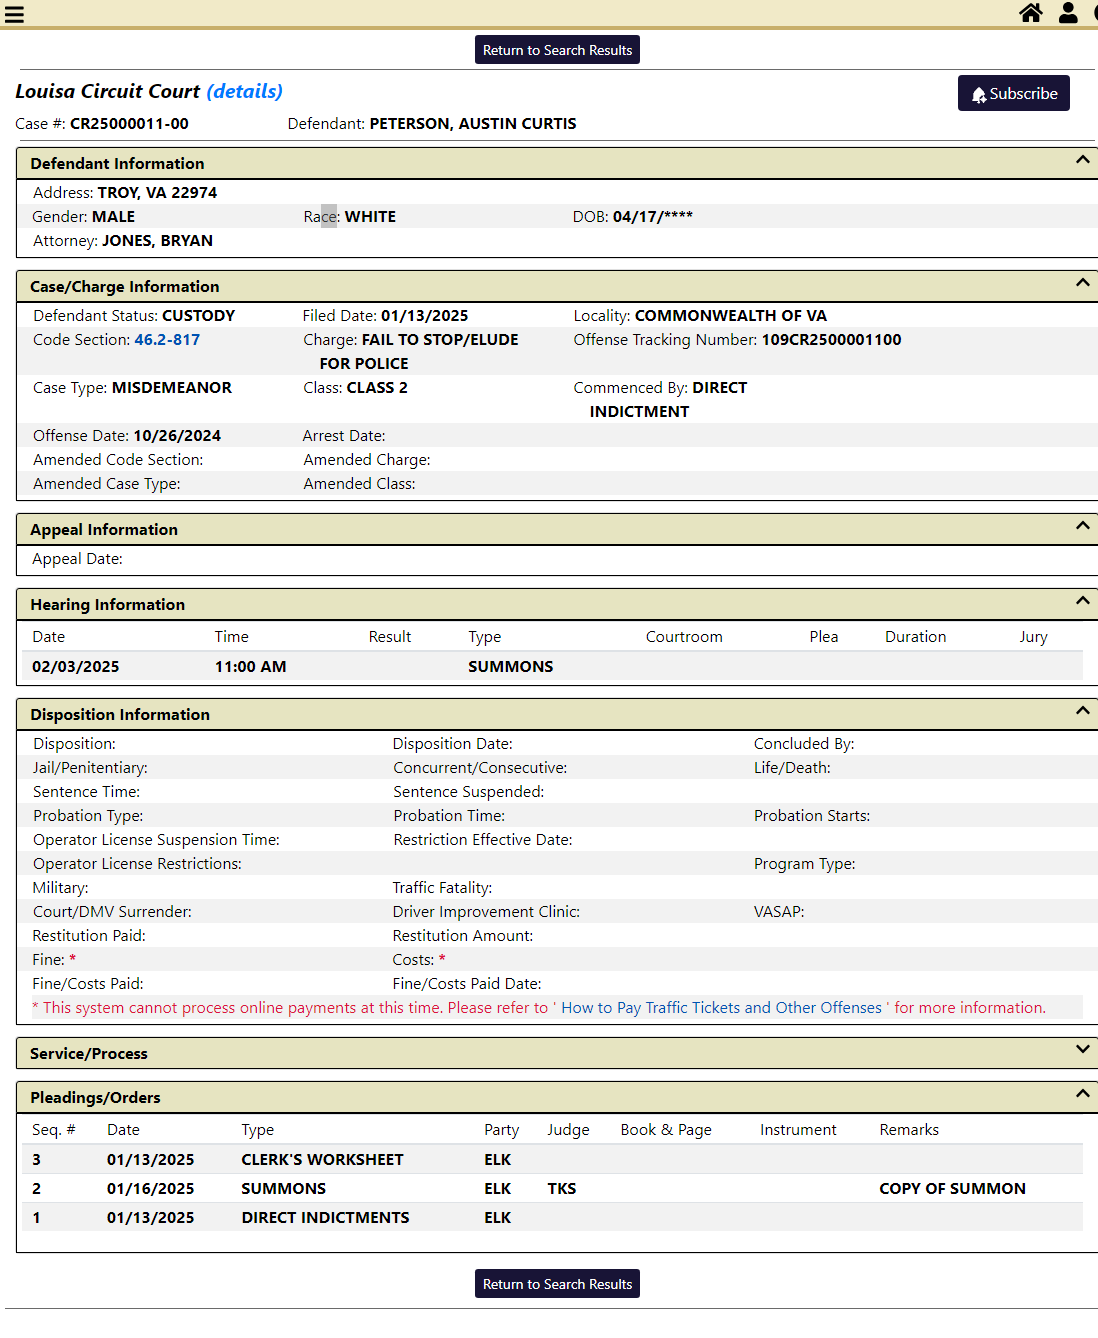Click CLERK'S WORKSHEET pleading row
This screenshot has height=1338, width=1098.
tap(552, 1160)
